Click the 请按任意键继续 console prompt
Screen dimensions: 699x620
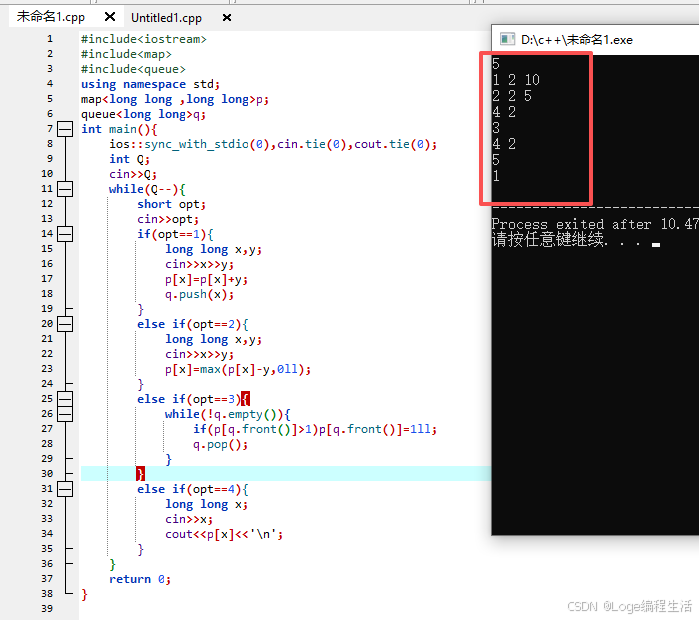(x=549, y=240)
